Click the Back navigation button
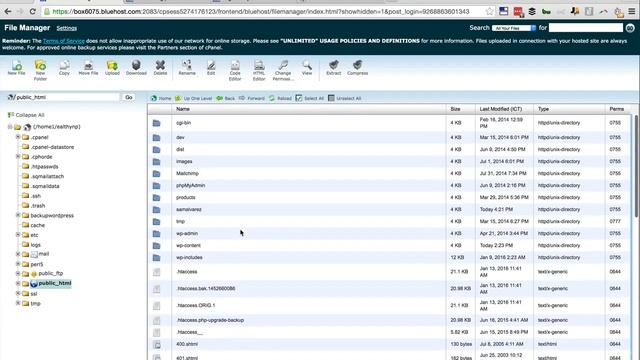 (x=226, y=98)
